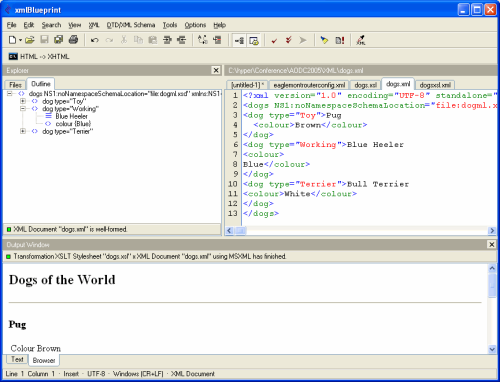
Task: Select the Outline tab in Explorer
Action: tap(41, 84)
